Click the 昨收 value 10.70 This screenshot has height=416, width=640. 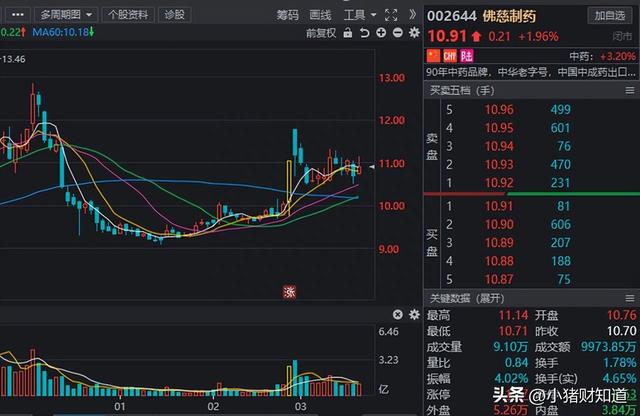(622, 331)
